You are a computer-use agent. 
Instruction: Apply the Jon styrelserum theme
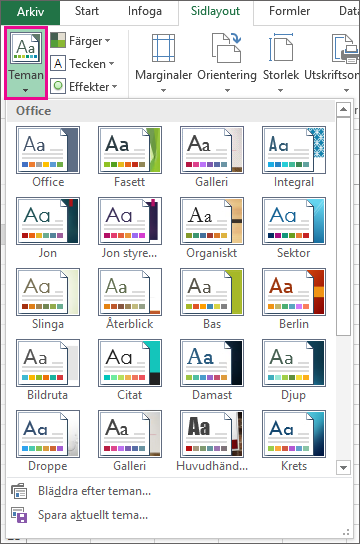(130, 228)
